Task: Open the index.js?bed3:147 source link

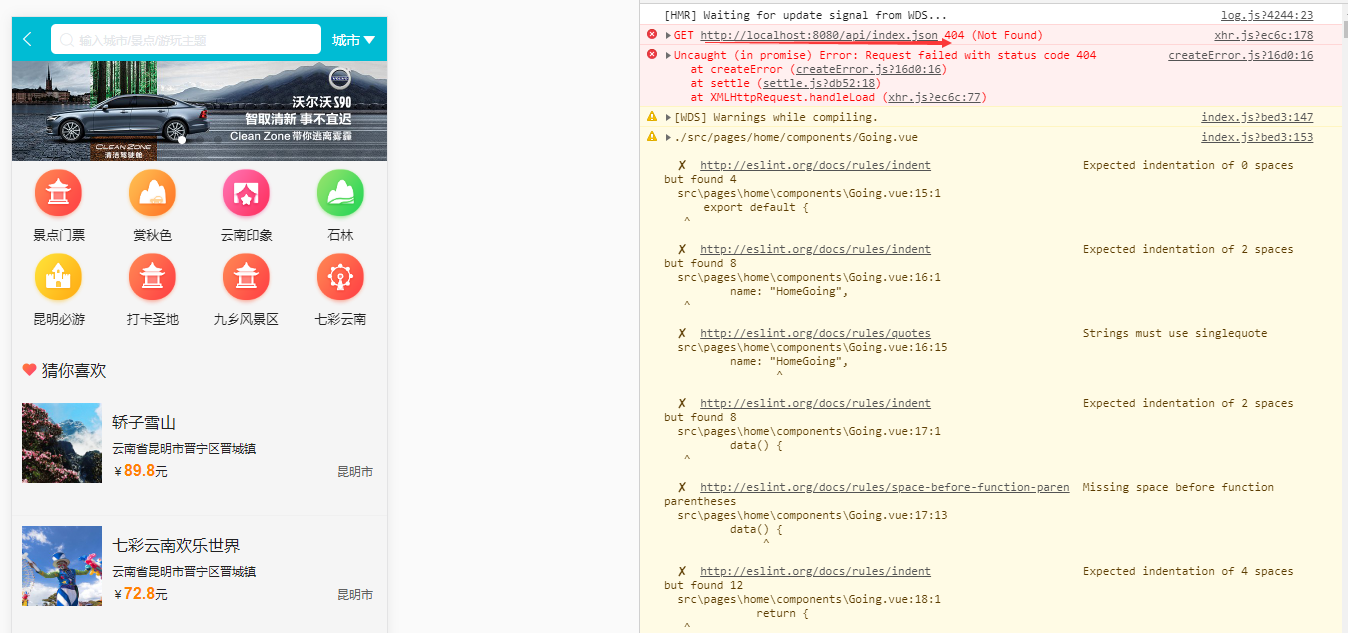Action: 1257,117
